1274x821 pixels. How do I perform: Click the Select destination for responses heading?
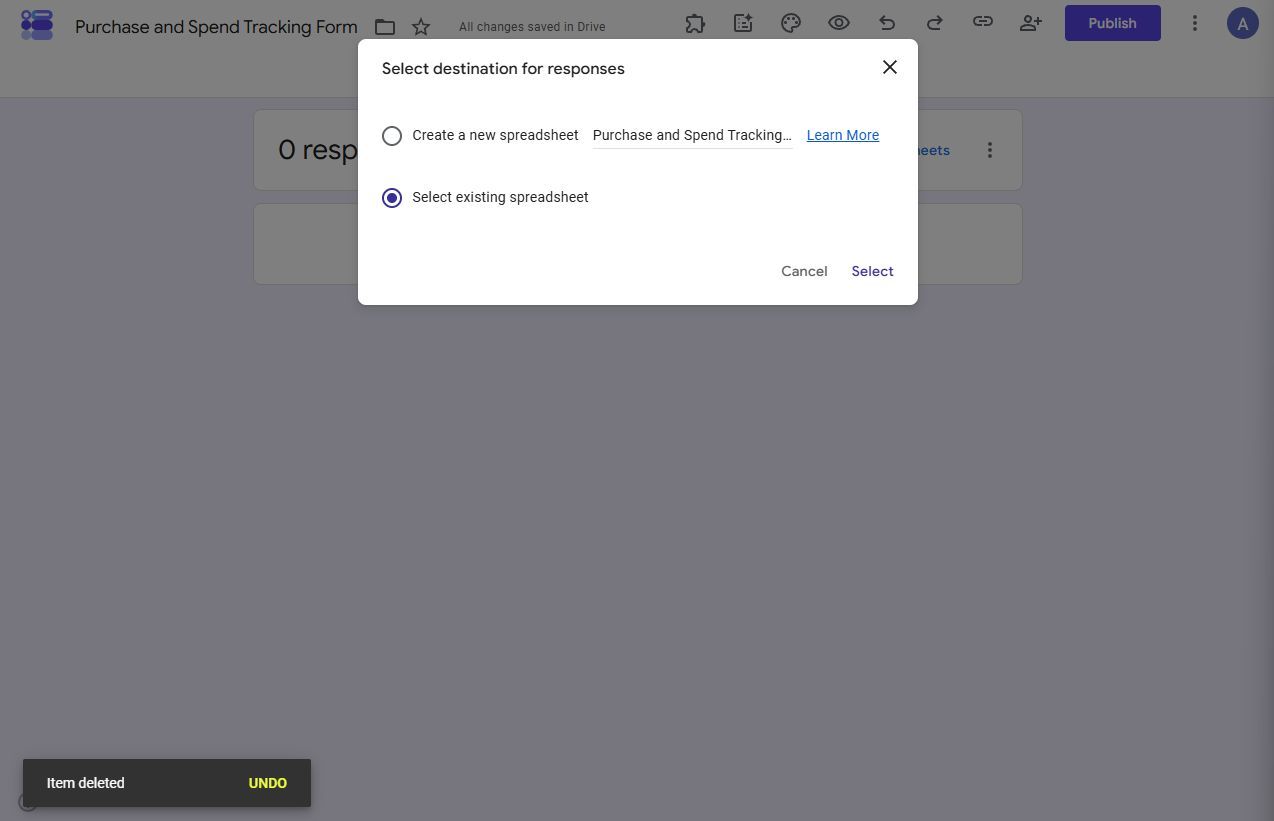(x=503, y=69)
